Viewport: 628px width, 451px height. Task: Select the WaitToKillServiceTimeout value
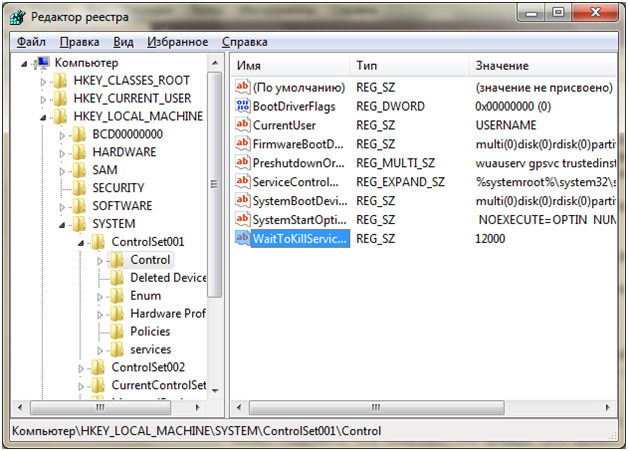299,239
